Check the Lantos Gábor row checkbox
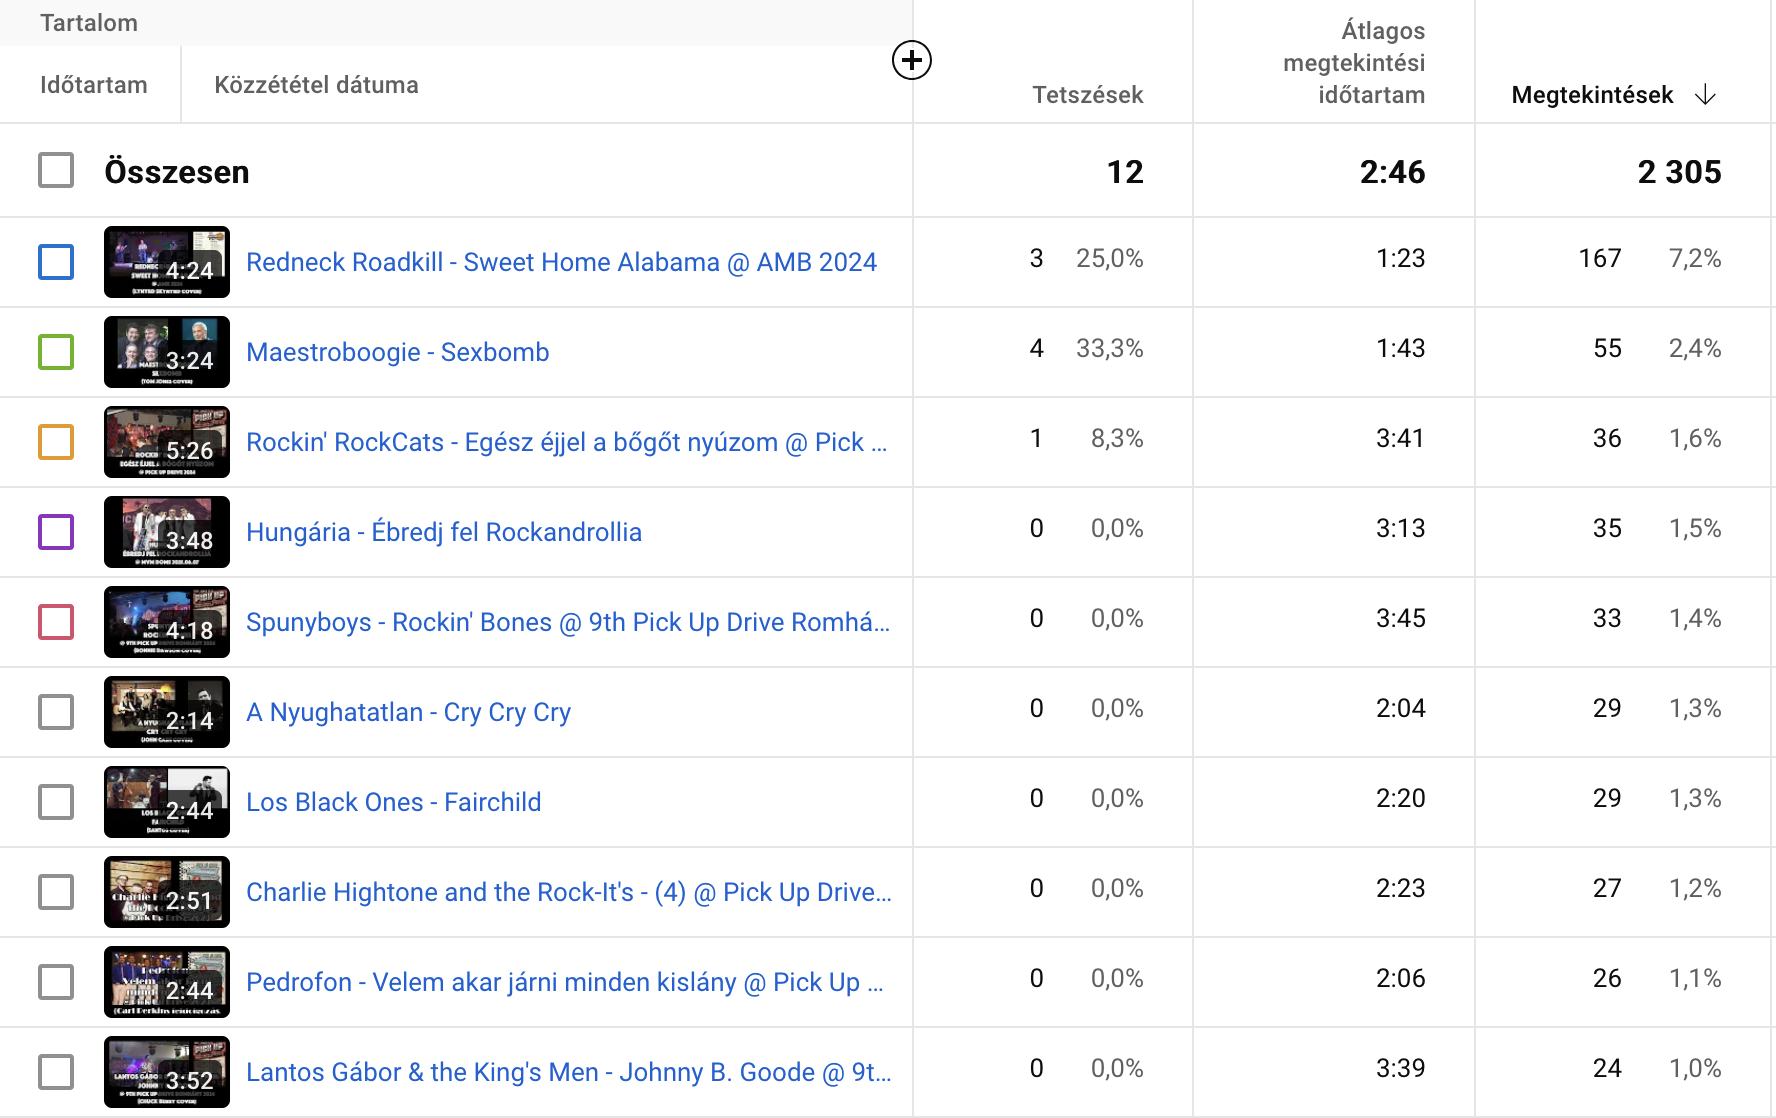This screenshot has height=1118, width=1776. [56, 1072]
